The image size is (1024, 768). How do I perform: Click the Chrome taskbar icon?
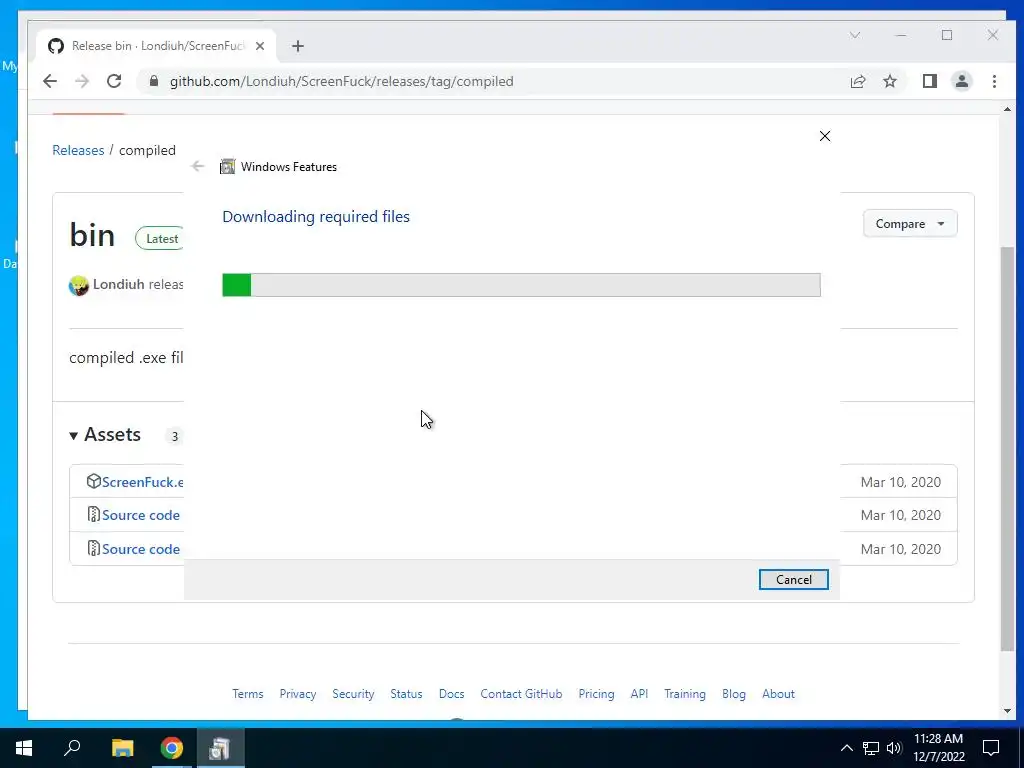(172, 748)
